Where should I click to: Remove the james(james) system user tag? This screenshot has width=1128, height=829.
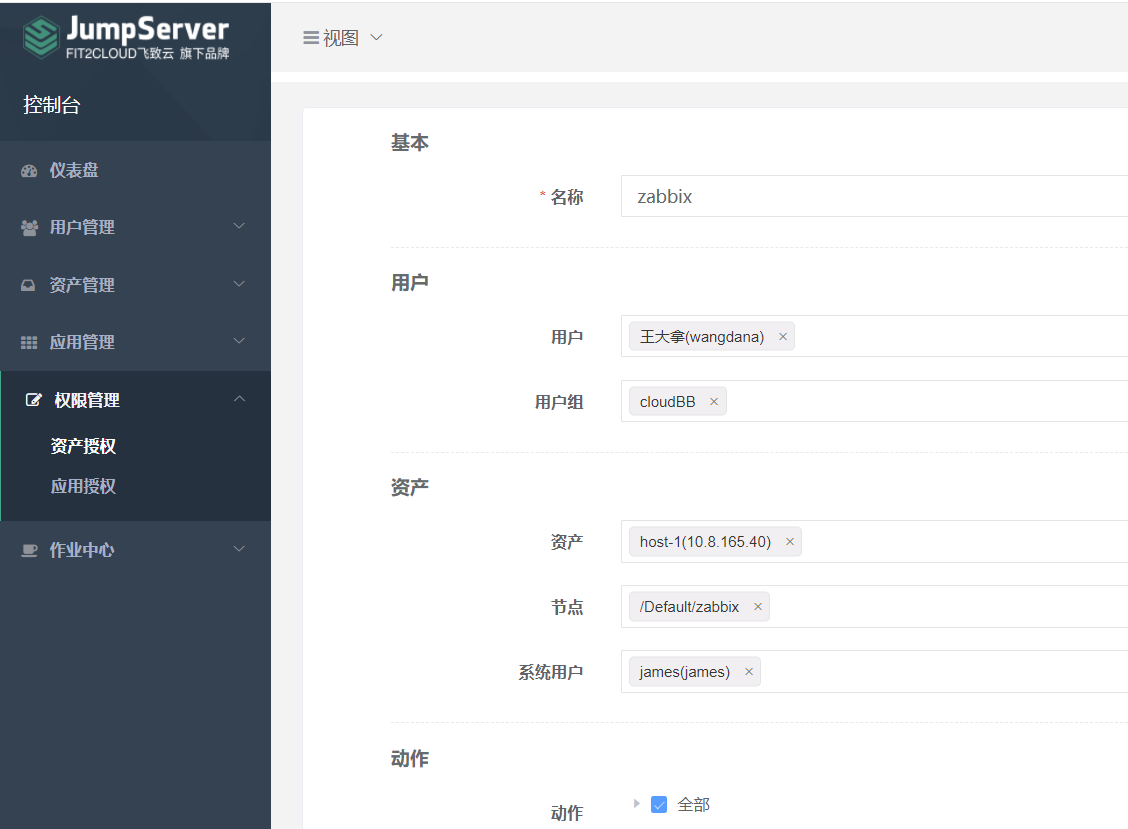[x=748, y=671]
